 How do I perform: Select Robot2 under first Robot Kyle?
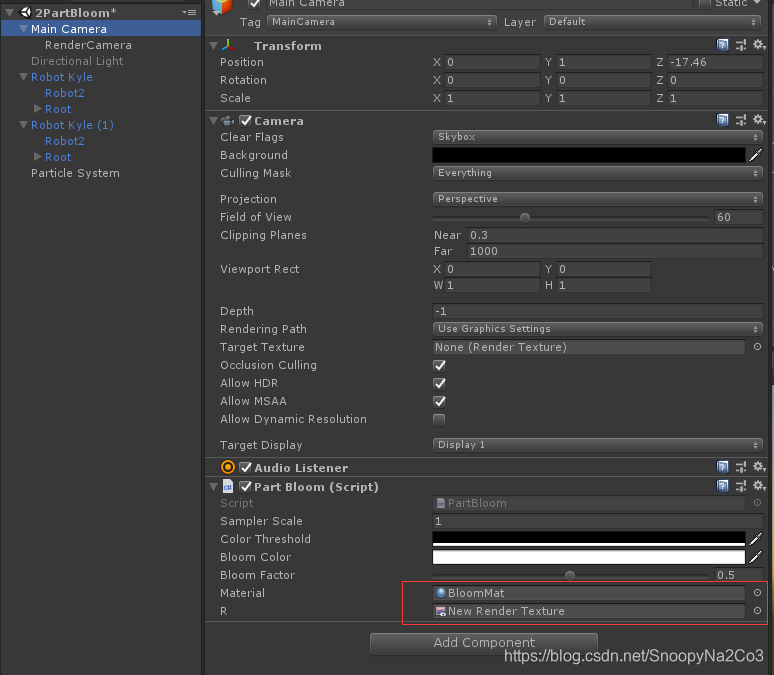click(x=65, y=93)
